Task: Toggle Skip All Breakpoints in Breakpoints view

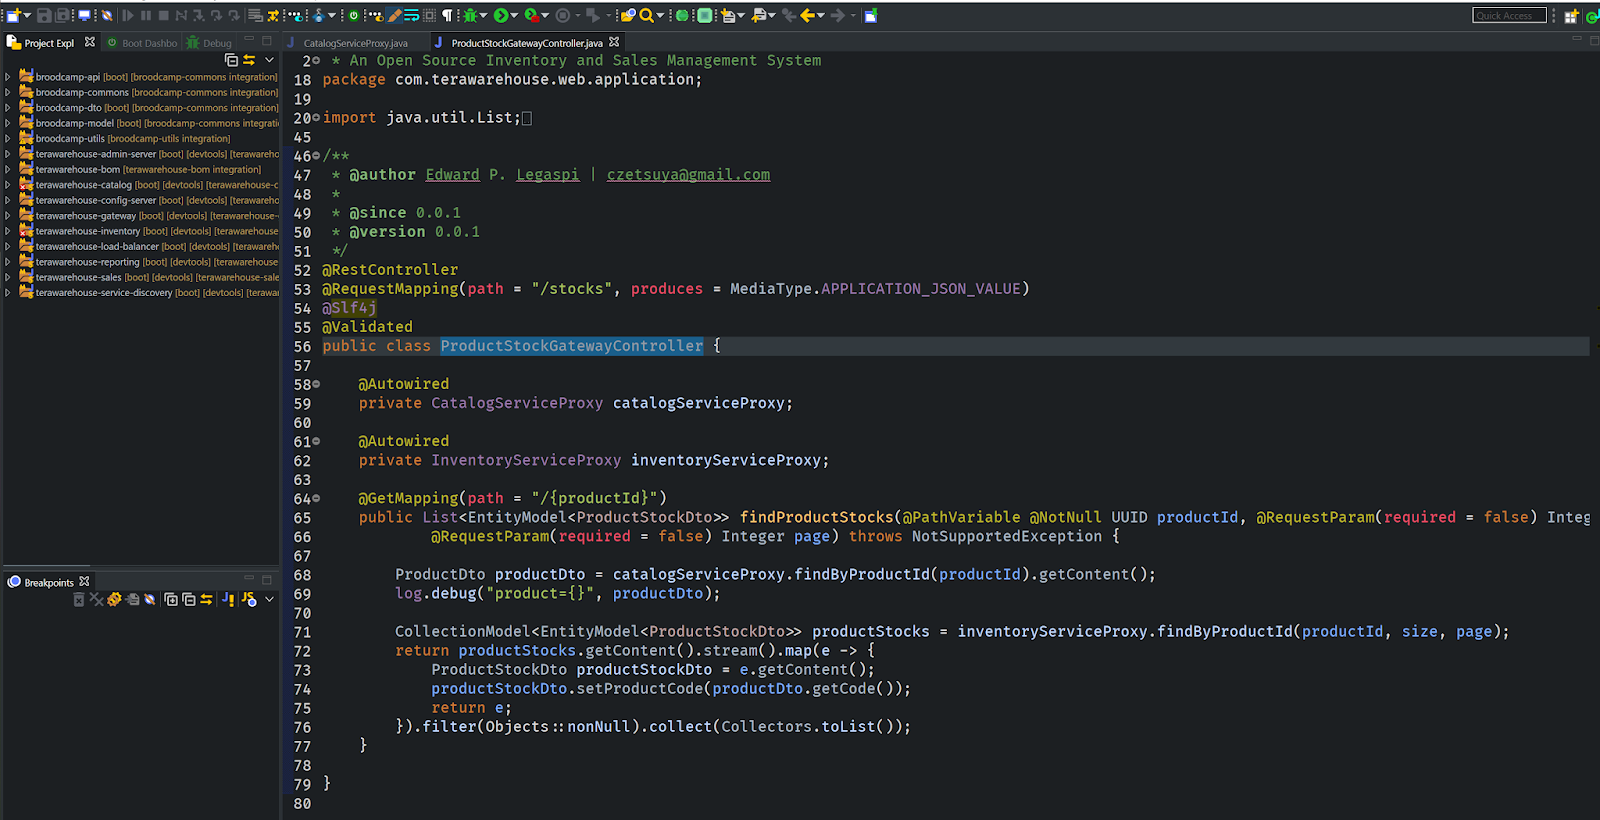Action: (150, 599)
